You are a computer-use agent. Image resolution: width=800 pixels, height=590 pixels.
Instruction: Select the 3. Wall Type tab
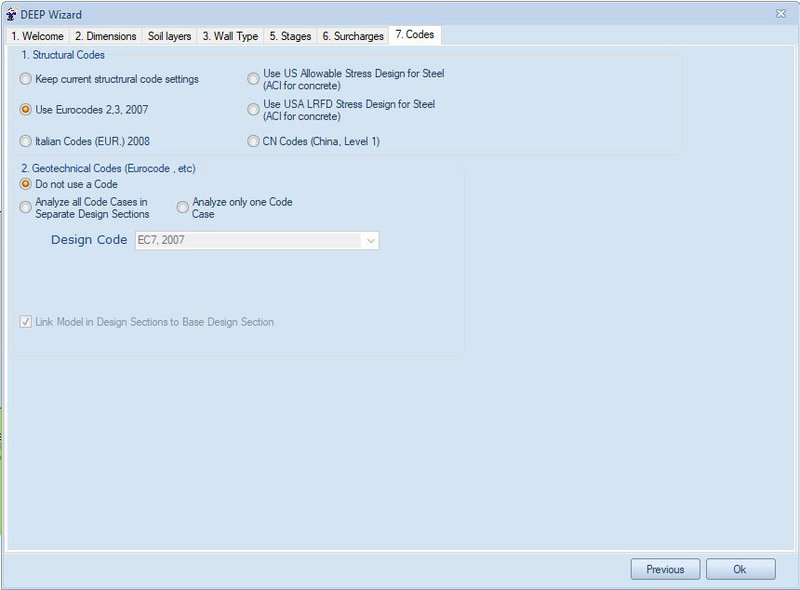(x=230, y=36)
